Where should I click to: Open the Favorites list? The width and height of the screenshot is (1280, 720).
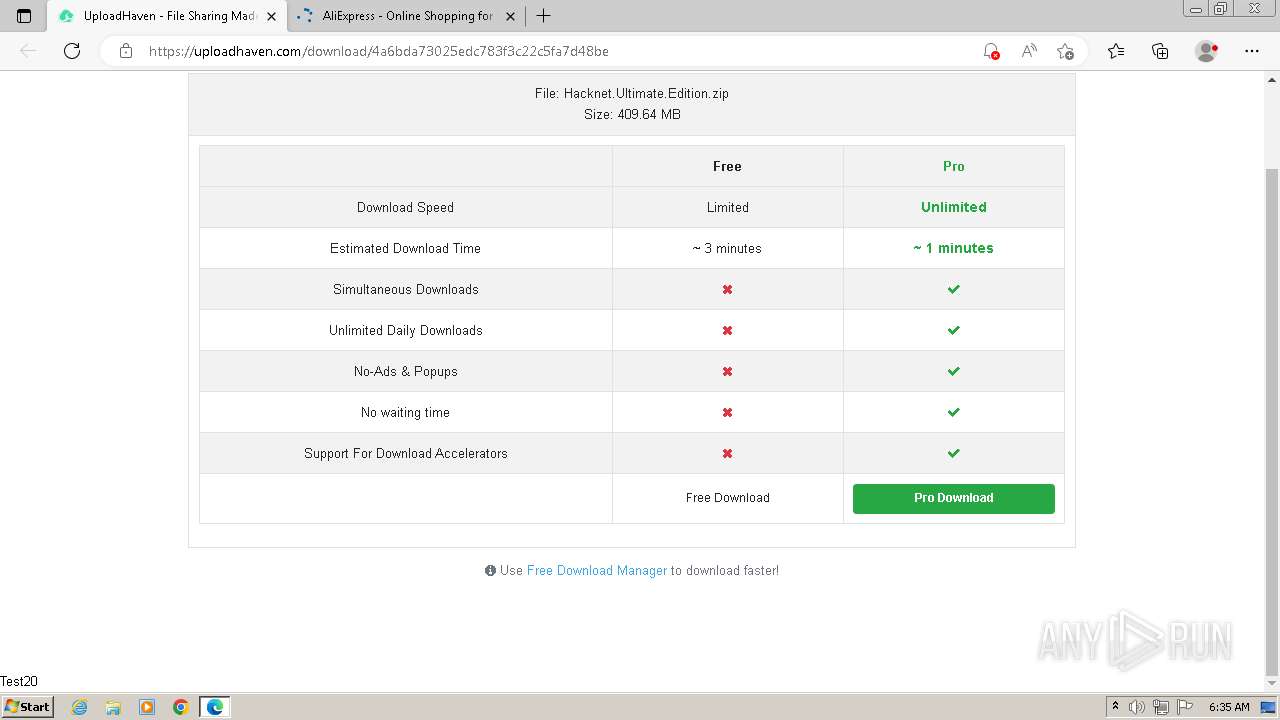[1116, 51]
